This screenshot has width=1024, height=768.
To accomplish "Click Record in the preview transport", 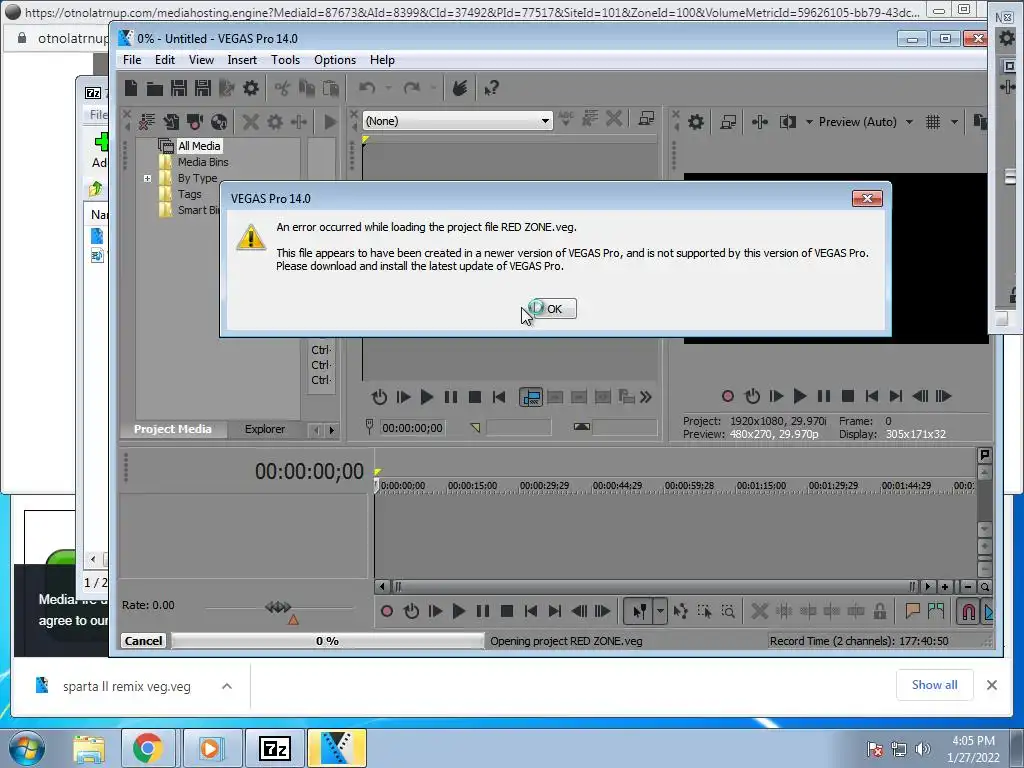I will 728,396.
